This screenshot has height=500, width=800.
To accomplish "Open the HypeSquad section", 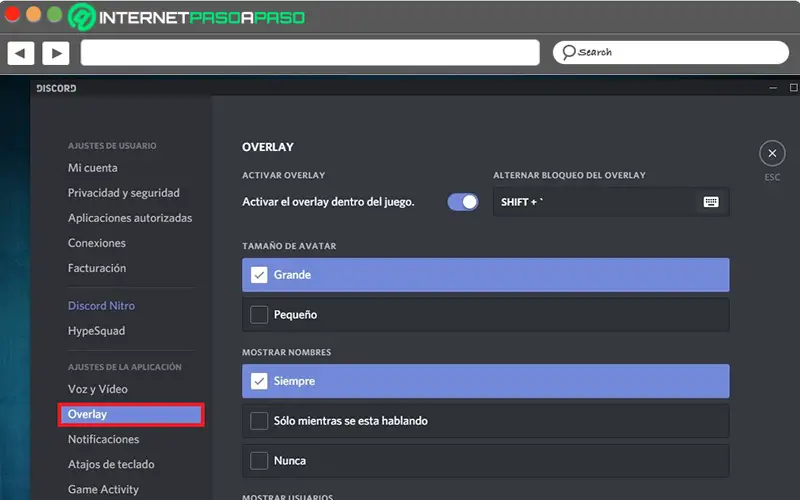I will point(96,331).
